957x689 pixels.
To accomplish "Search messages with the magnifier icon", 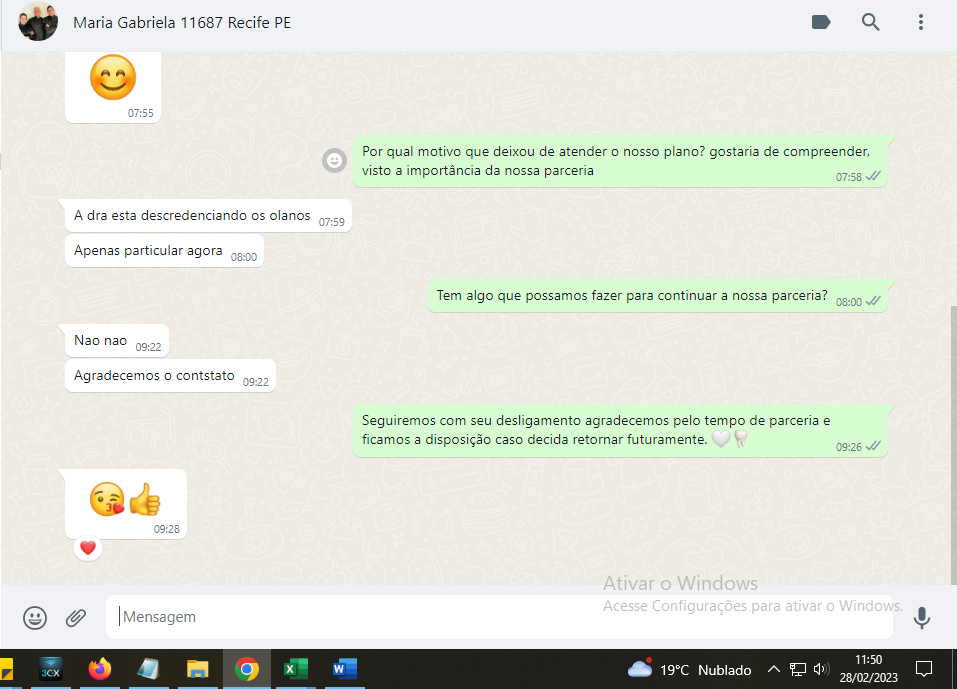I will click(871, 22).
